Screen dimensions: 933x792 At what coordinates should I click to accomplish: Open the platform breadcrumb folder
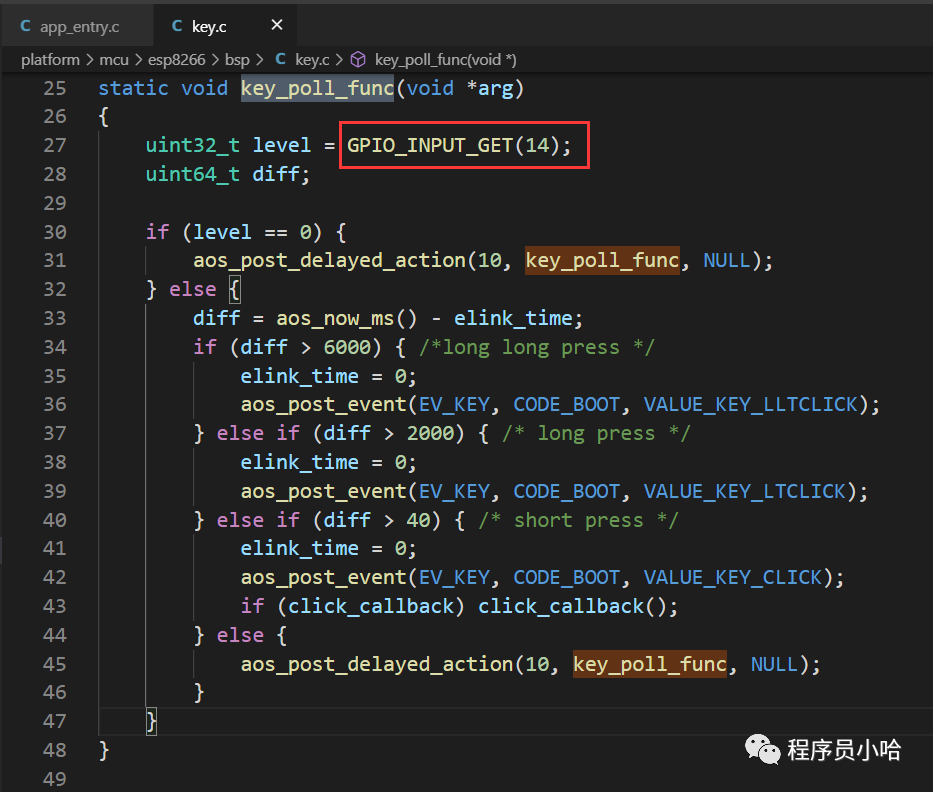click(50, 60)
